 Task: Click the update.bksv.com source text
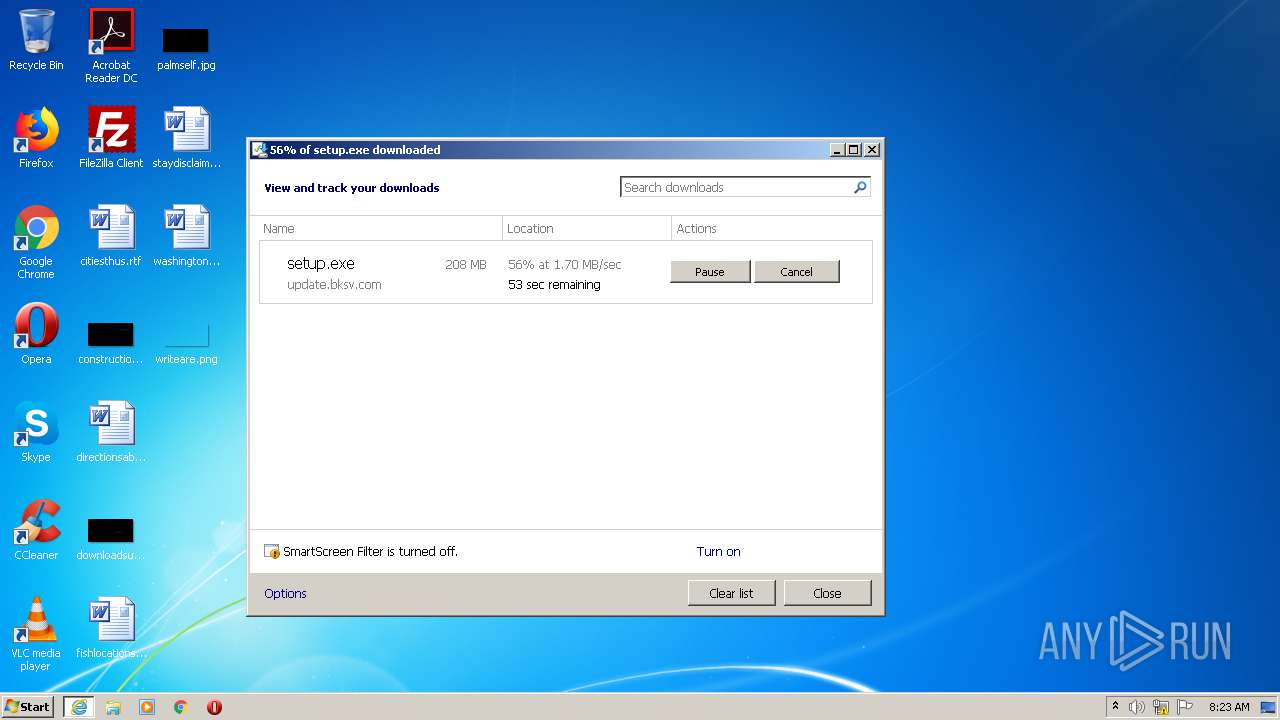tap(334, 285)
